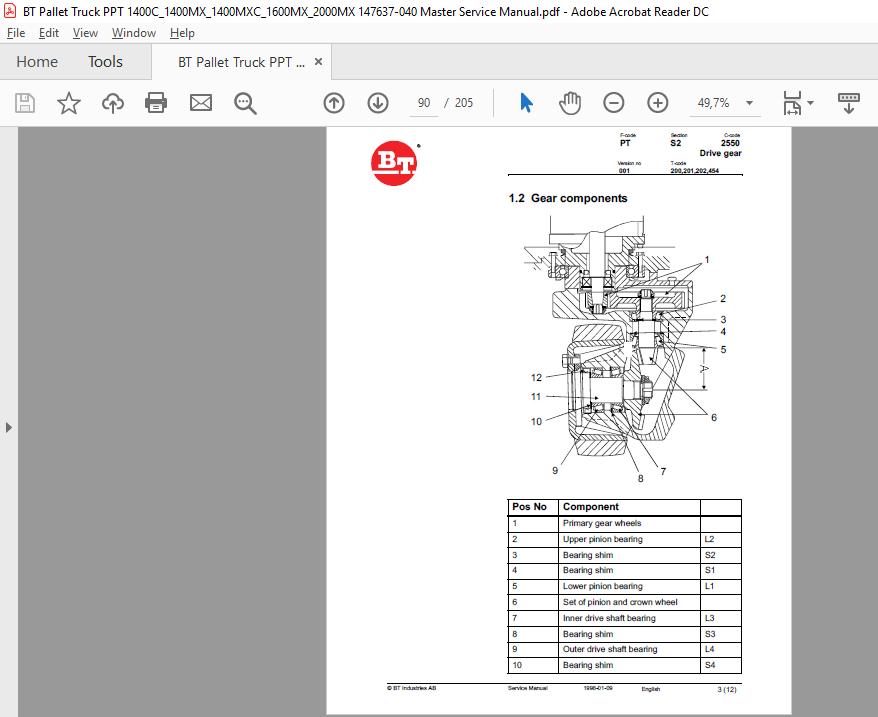
Task: Click callout number 12 on the diagram
Action: coord(536,378)
